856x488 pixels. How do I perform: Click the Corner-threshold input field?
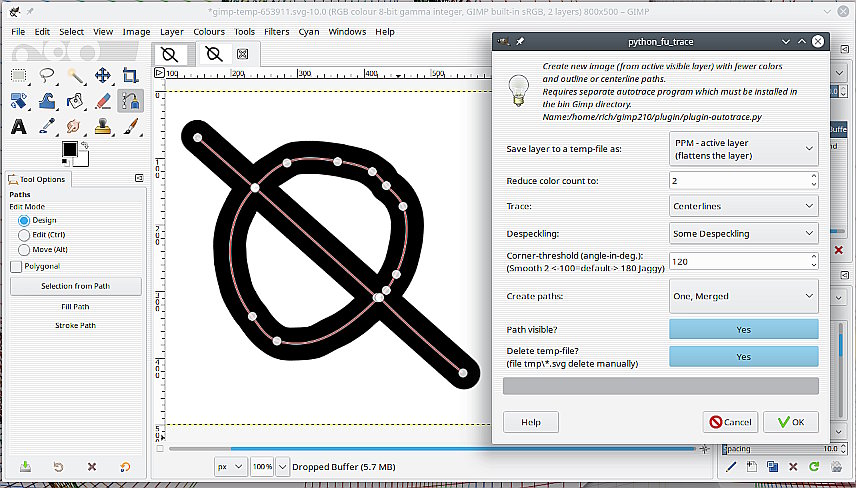coord(737,261)
